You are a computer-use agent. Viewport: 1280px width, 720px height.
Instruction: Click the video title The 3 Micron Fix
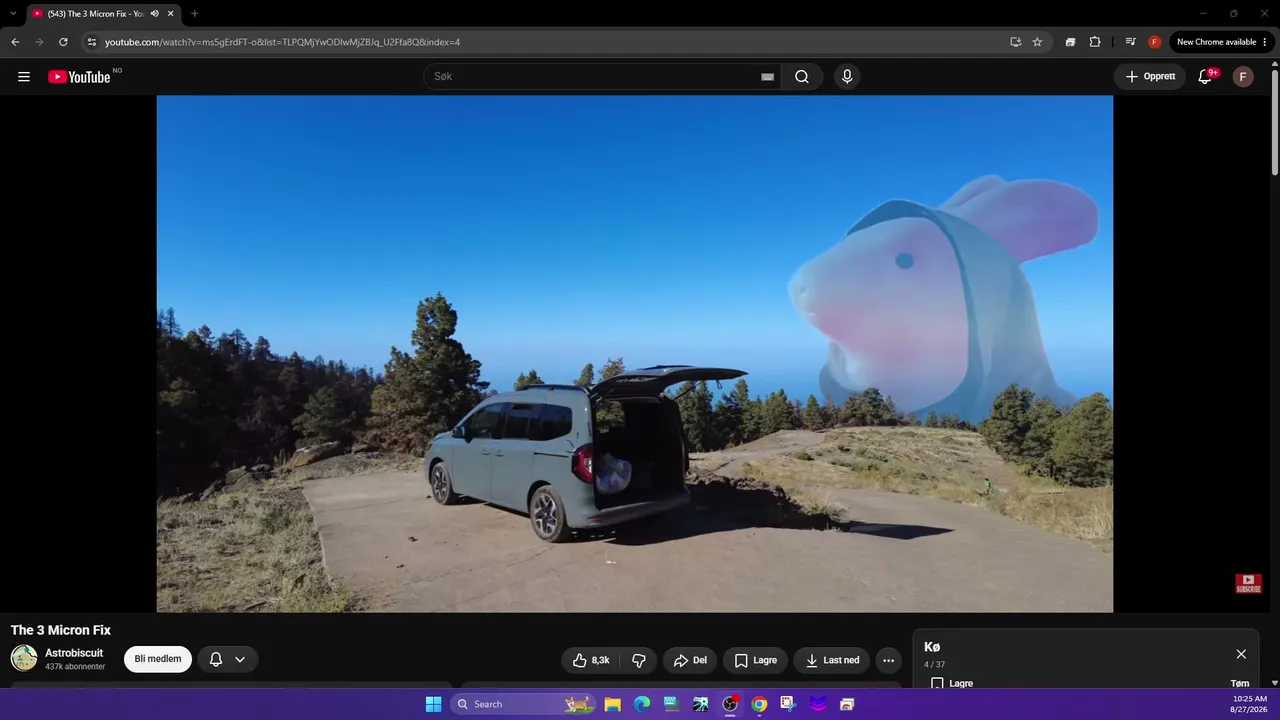click(61, 630)
